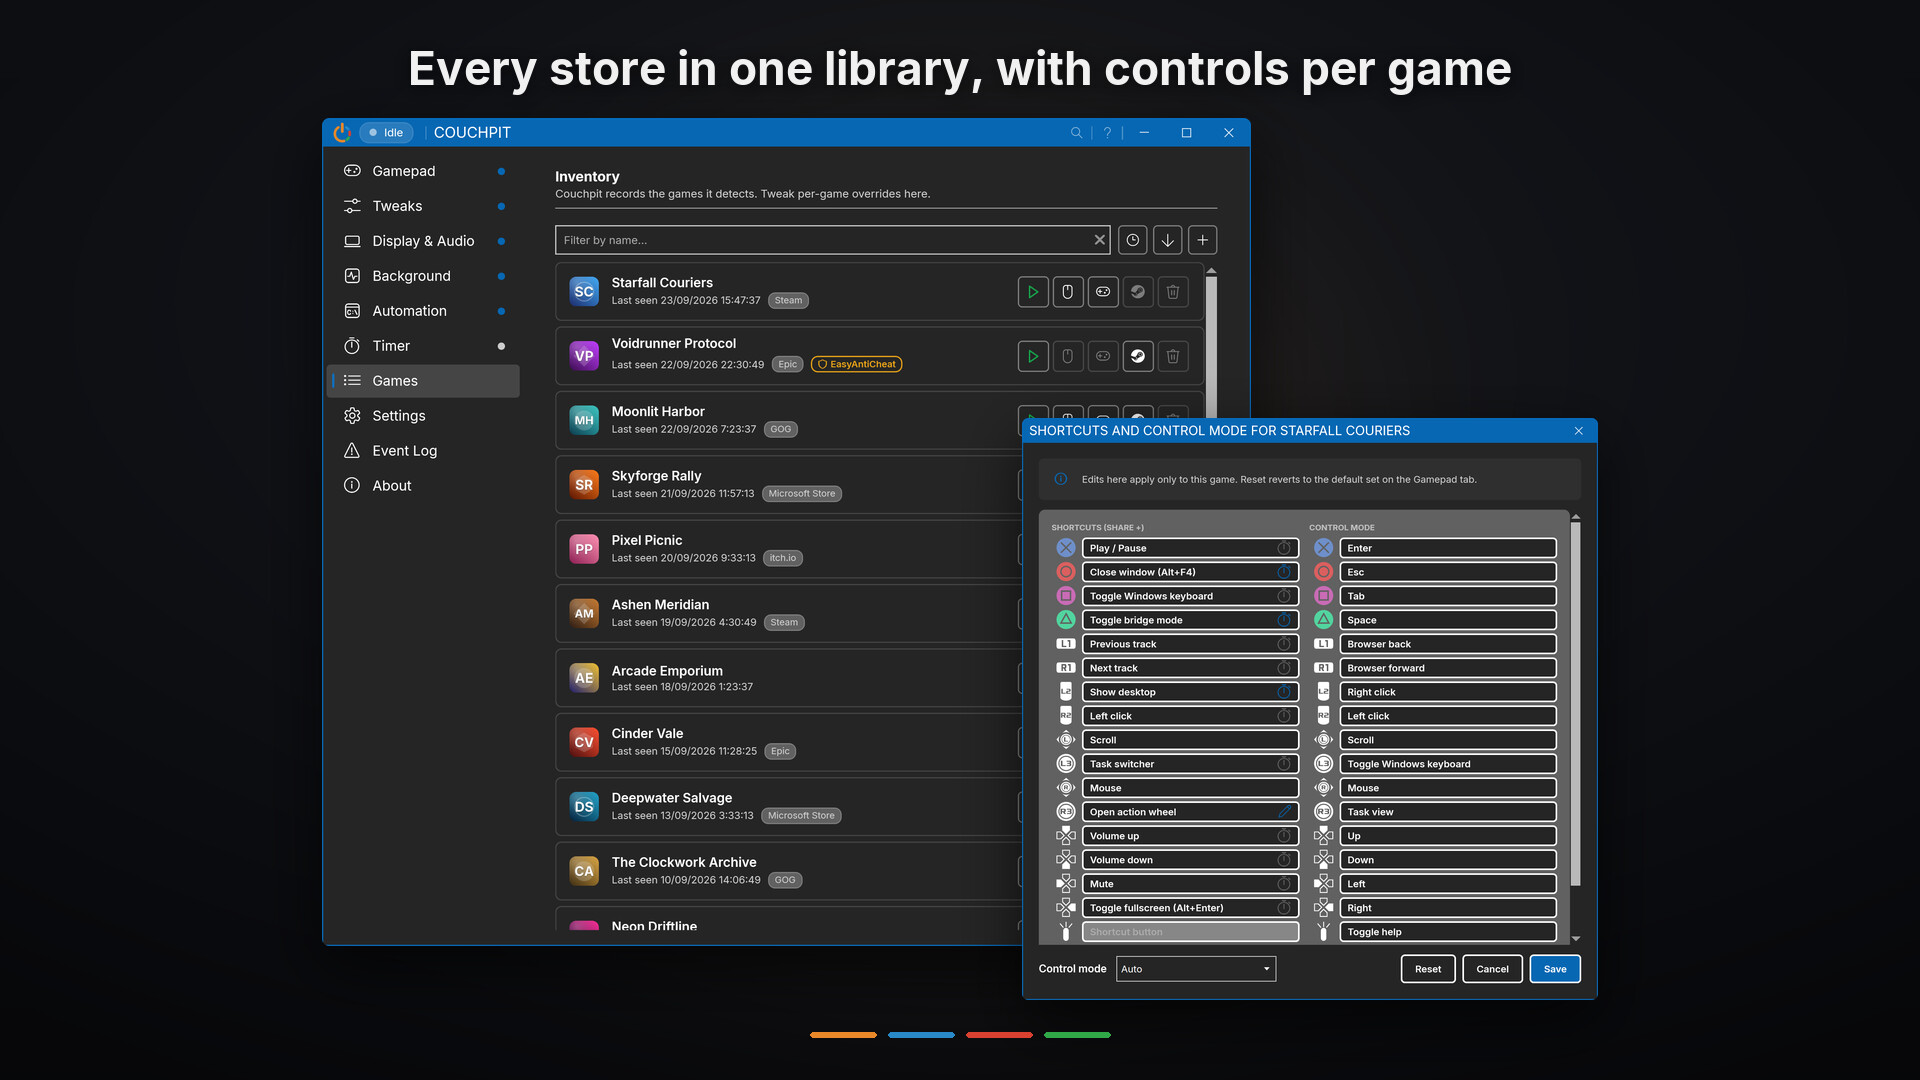Image resolution: width=1920 pixels, height=1080 pixels.
Task: Save the shortcuts for Starfall Couriers
Action: (1555, 969)
